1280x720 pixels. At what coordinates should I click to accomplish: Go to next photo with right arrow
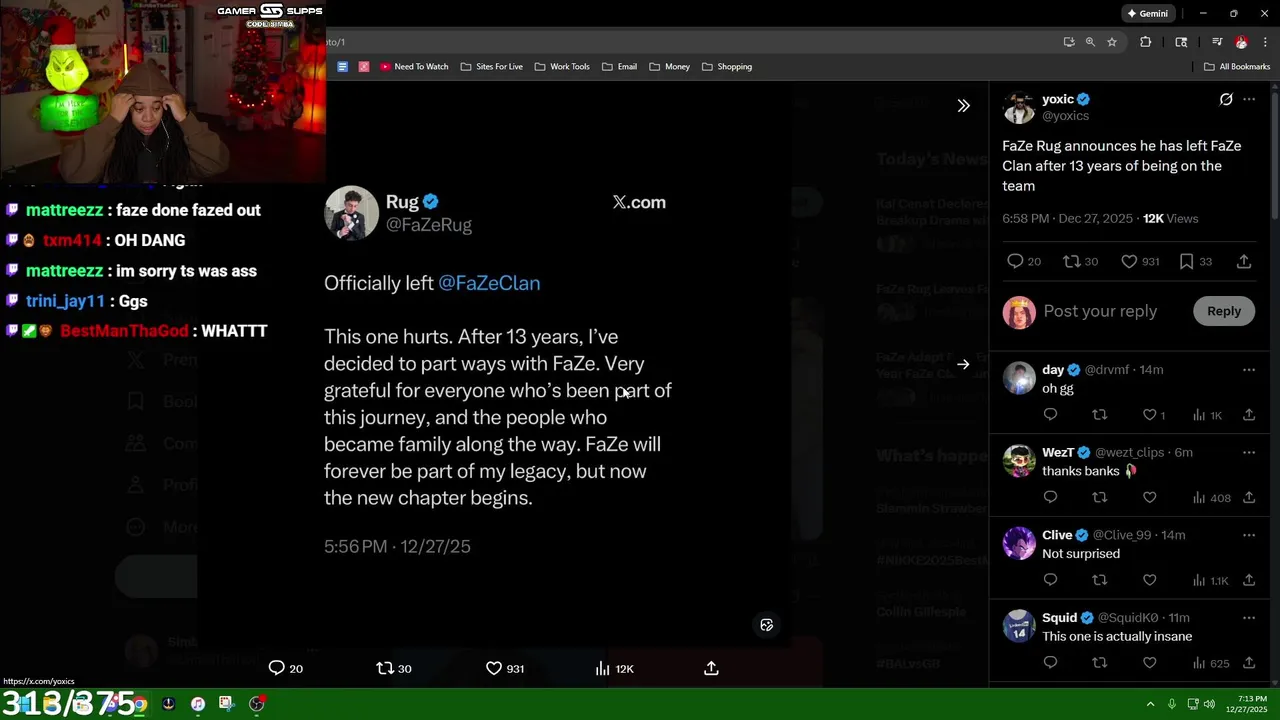coord(963,364)
